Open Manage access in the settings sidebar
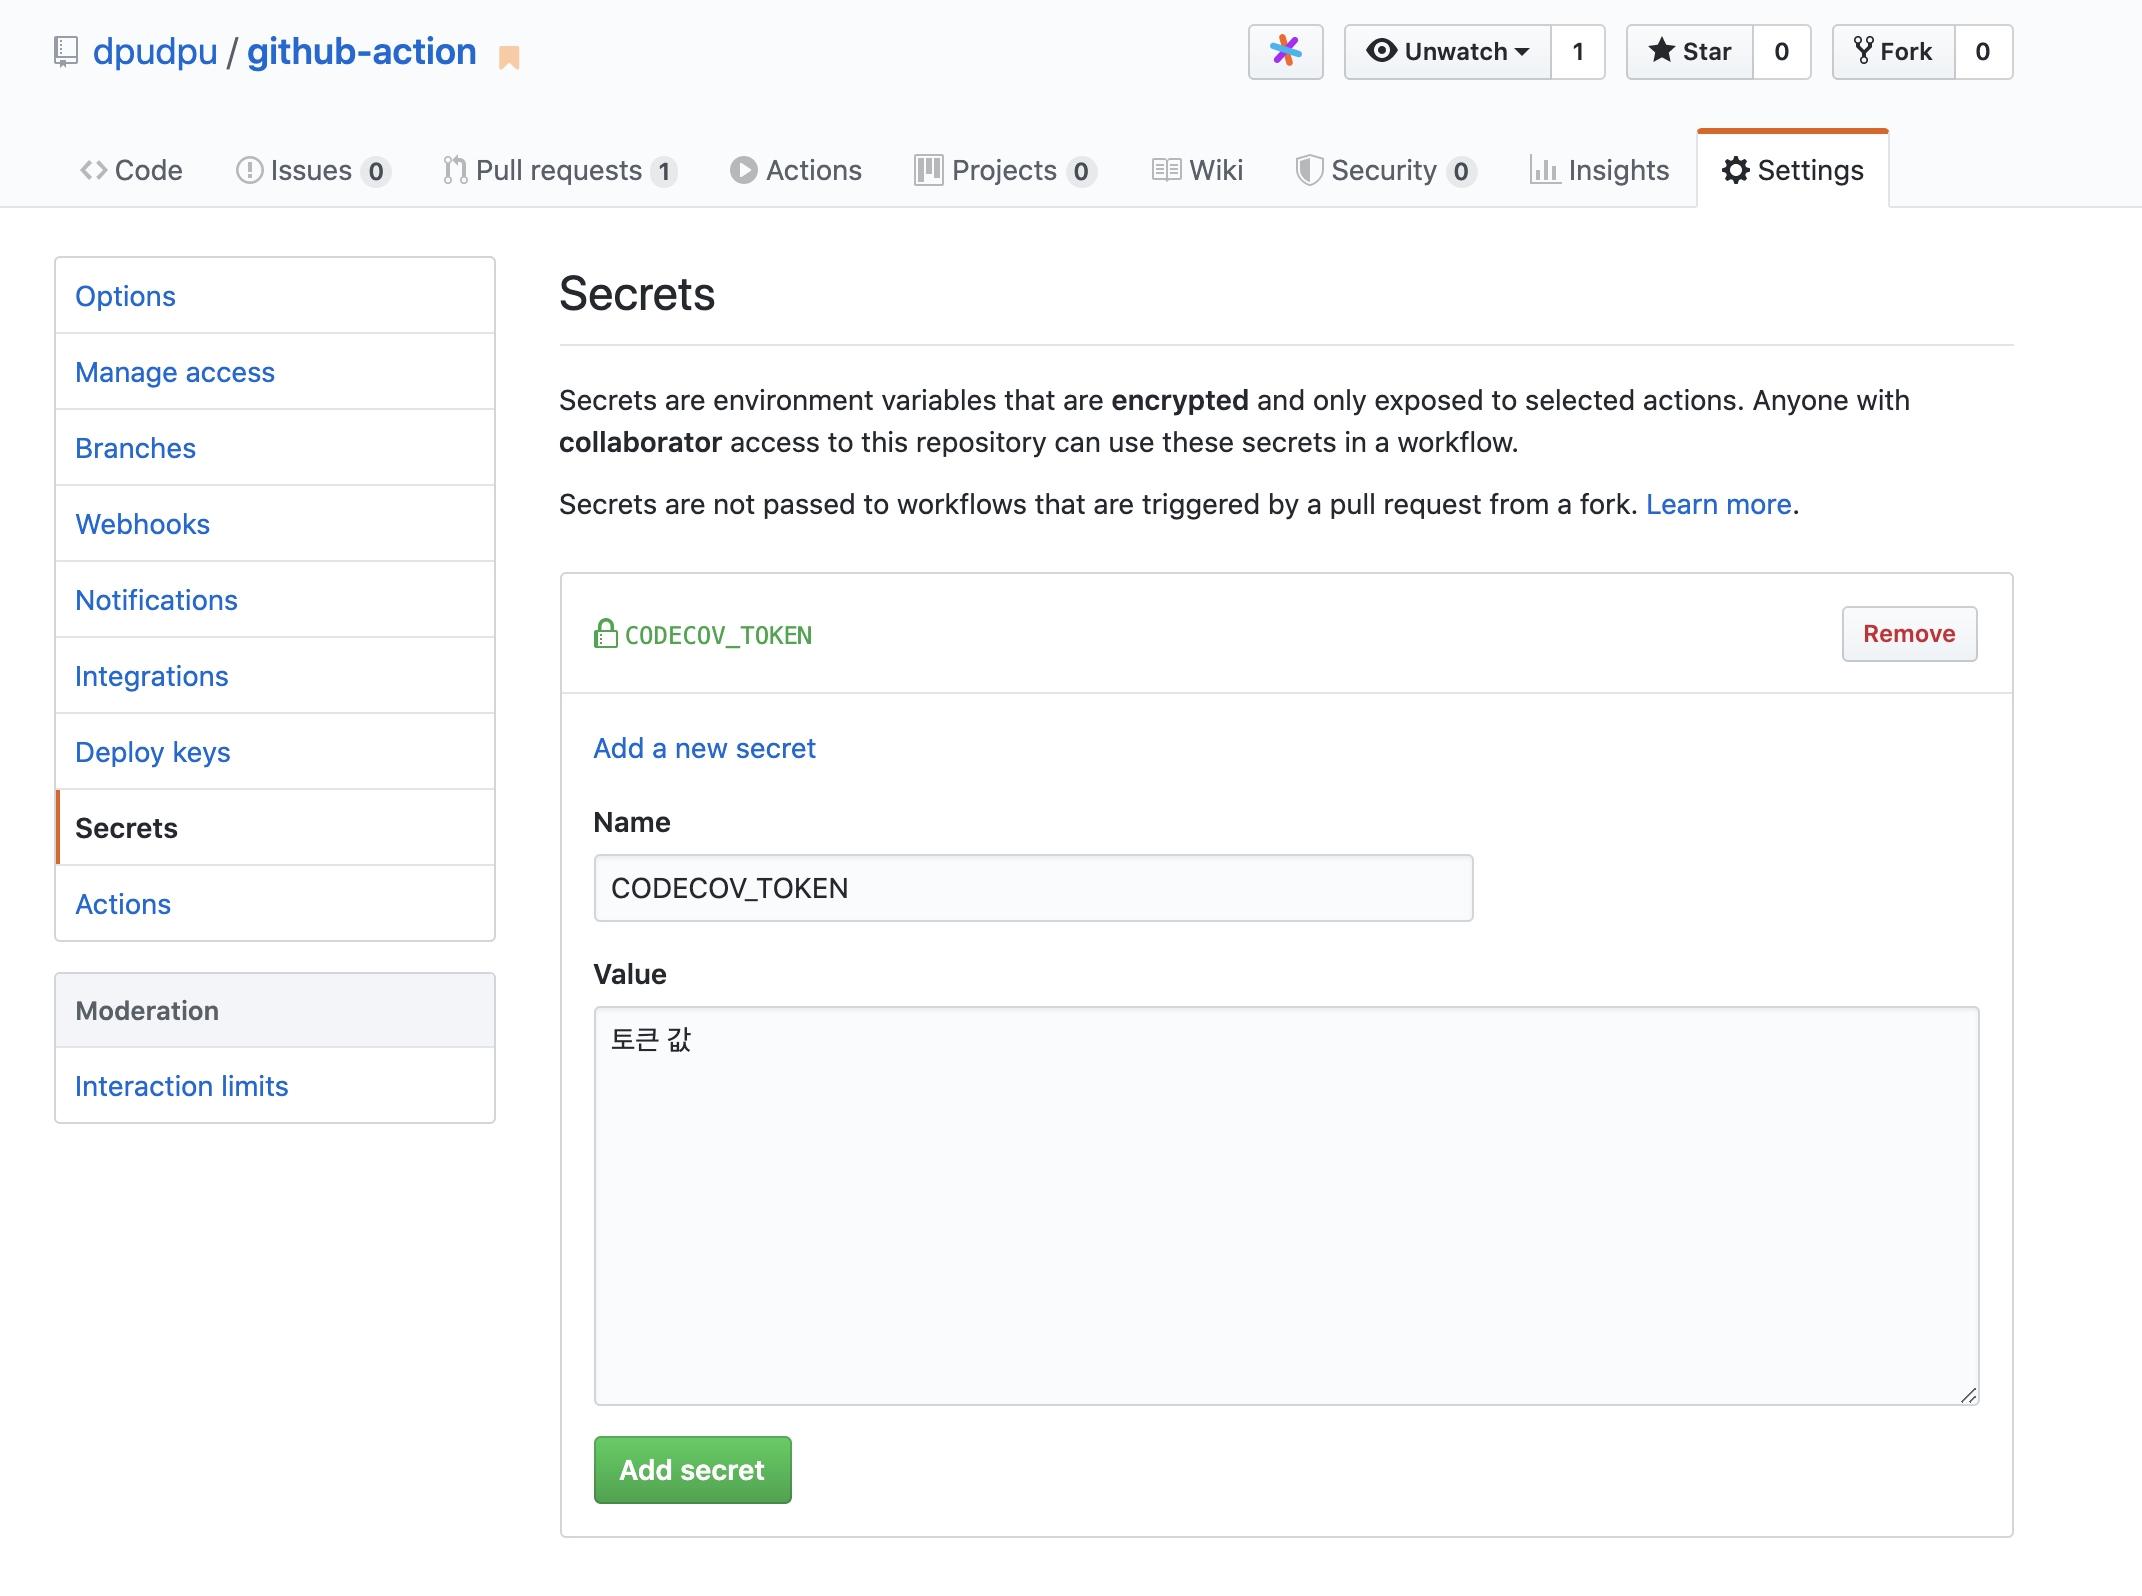This screenshot has width=2142, height=1596. click(175, 372)
